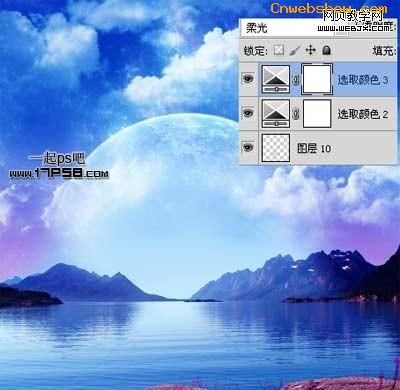Click the mask link icon on 选取颜色 2
Screen dimensions: 400x390
coord(296,114)
